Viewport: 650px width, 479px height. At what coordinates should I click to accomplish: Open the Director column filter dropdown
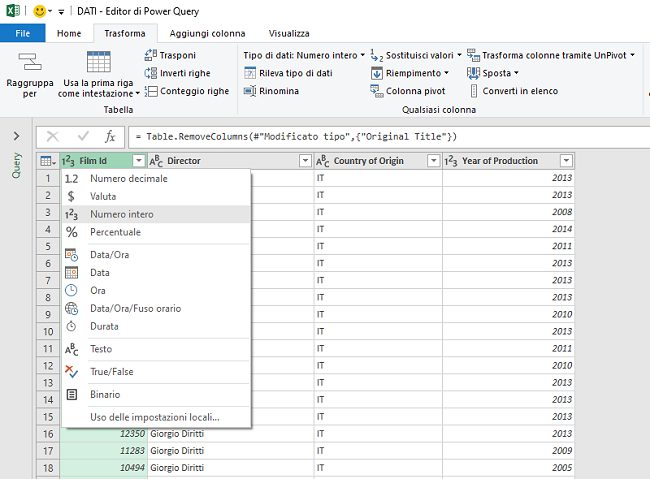[305, 161]
